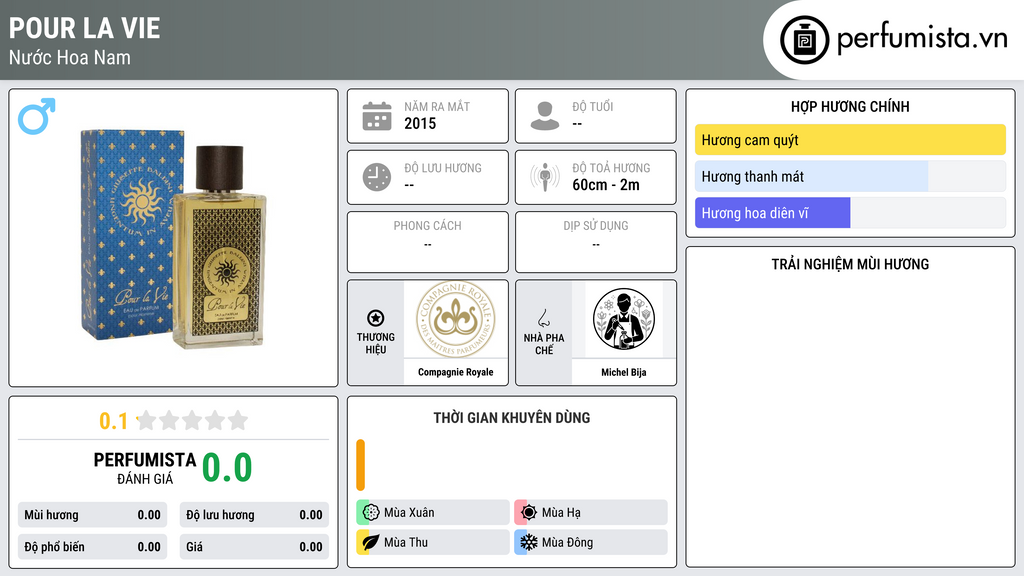Click the flower icon for Mùa Xuân
Viewport: 1024px width, 576px height.
point(371,513)
